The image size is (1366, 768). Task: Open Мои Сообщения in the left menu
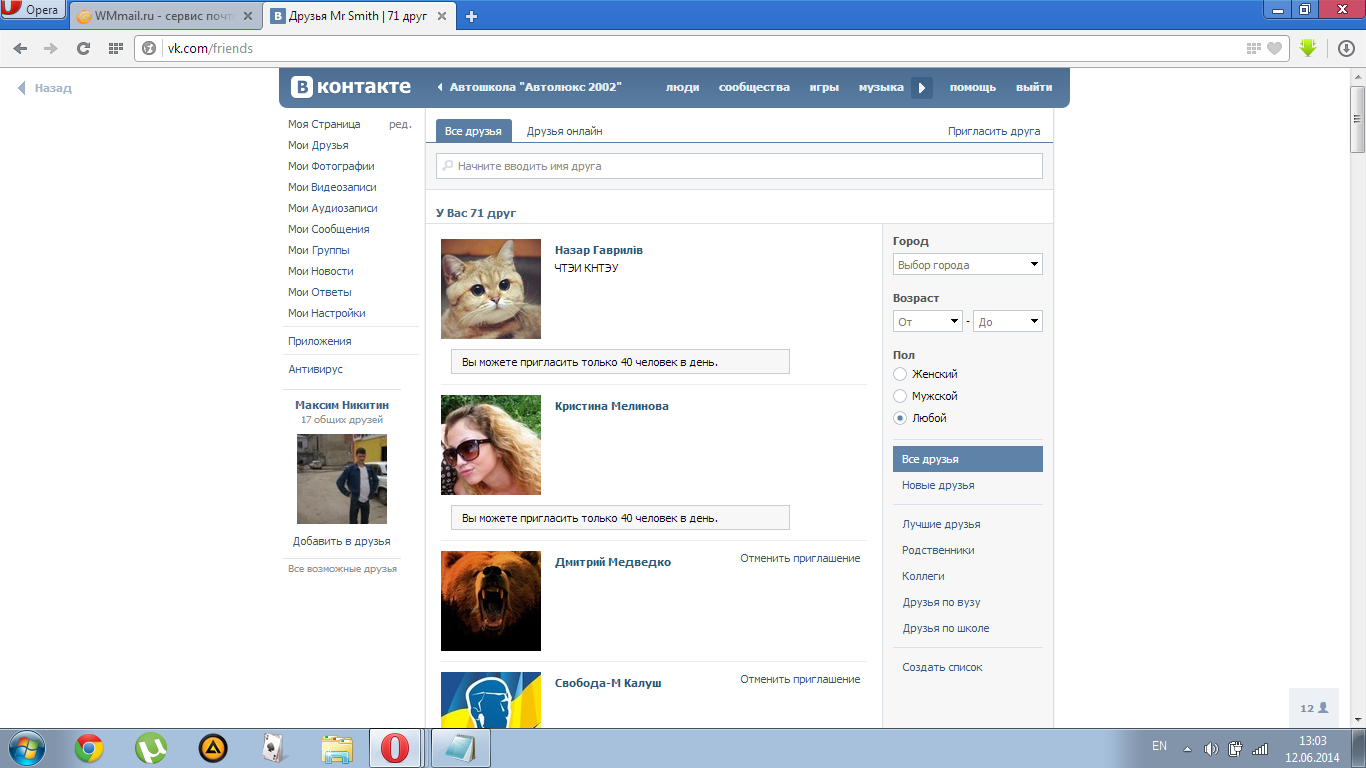[329, 229]
